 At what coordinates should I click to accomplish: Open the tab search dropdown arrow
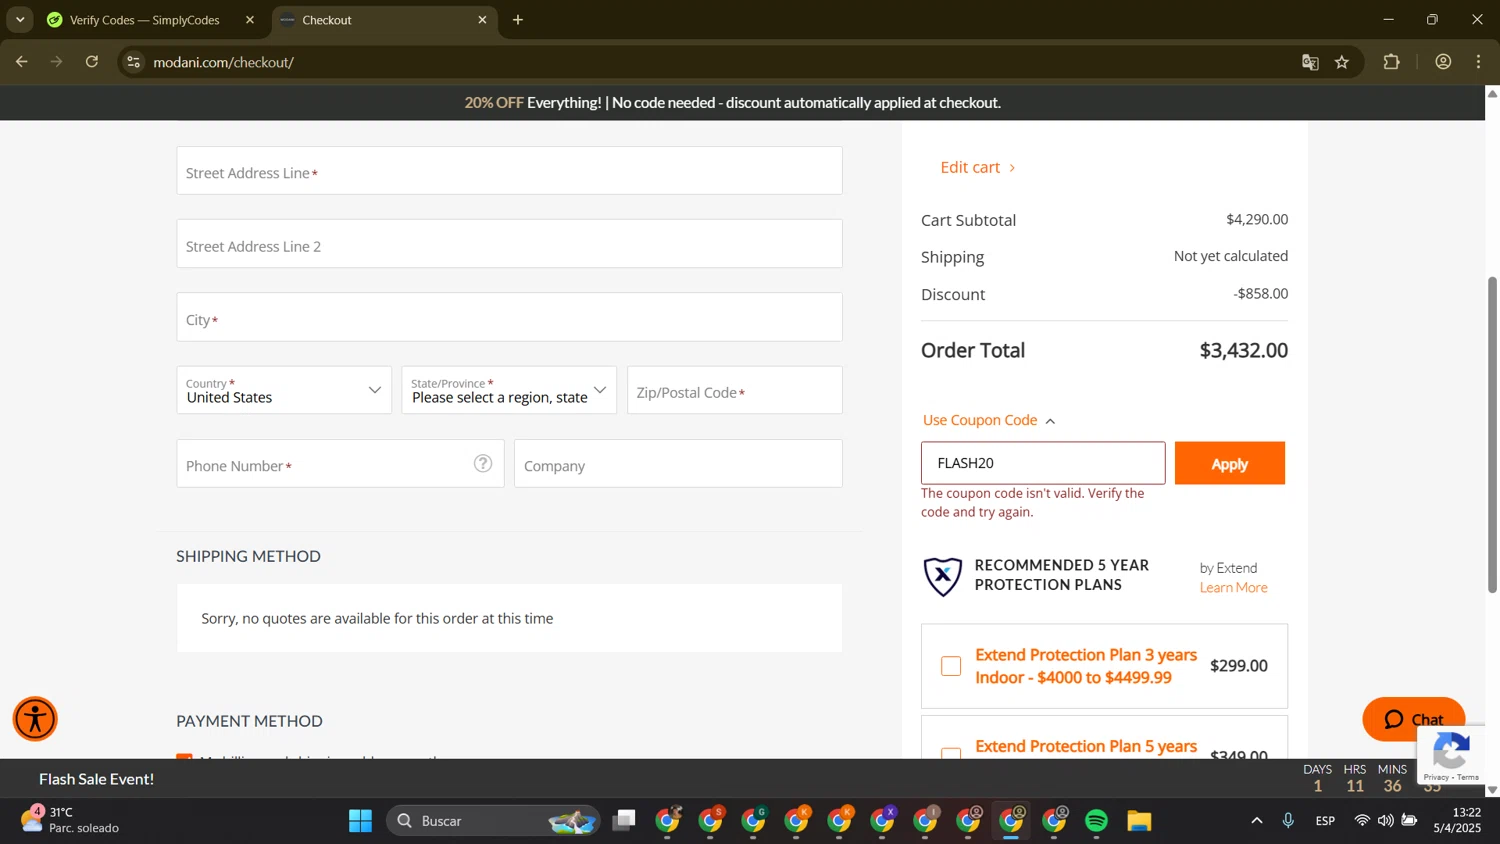tap(20, 20)
